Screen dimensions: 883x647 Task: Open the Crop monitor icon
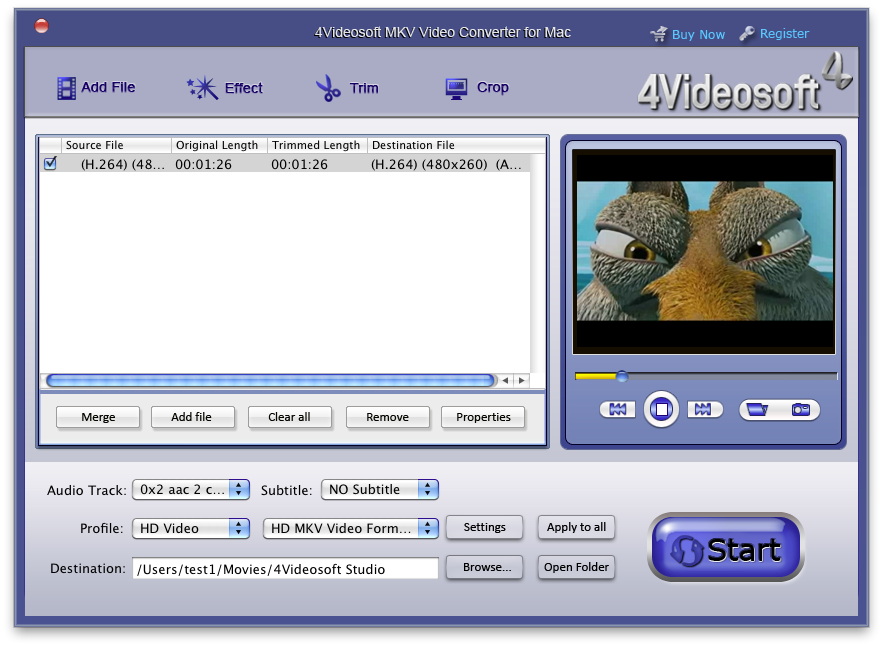(456, 89)
